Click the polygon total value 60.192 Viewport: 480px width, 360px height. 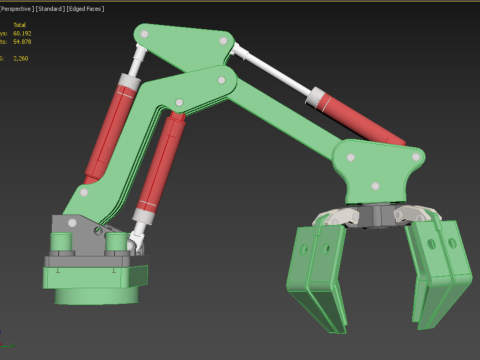(x=22, y=33)
